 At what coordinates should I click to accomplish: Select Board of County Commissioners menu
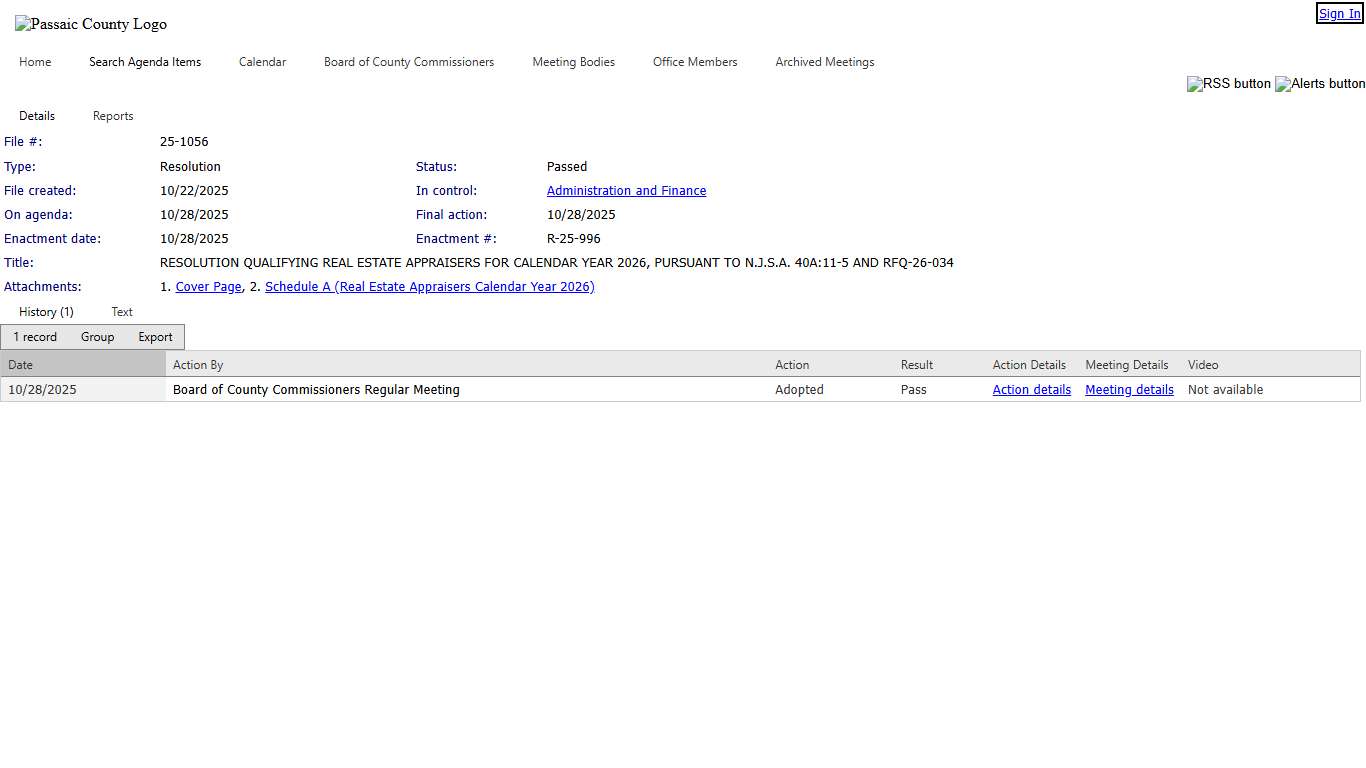coord(409,62)
